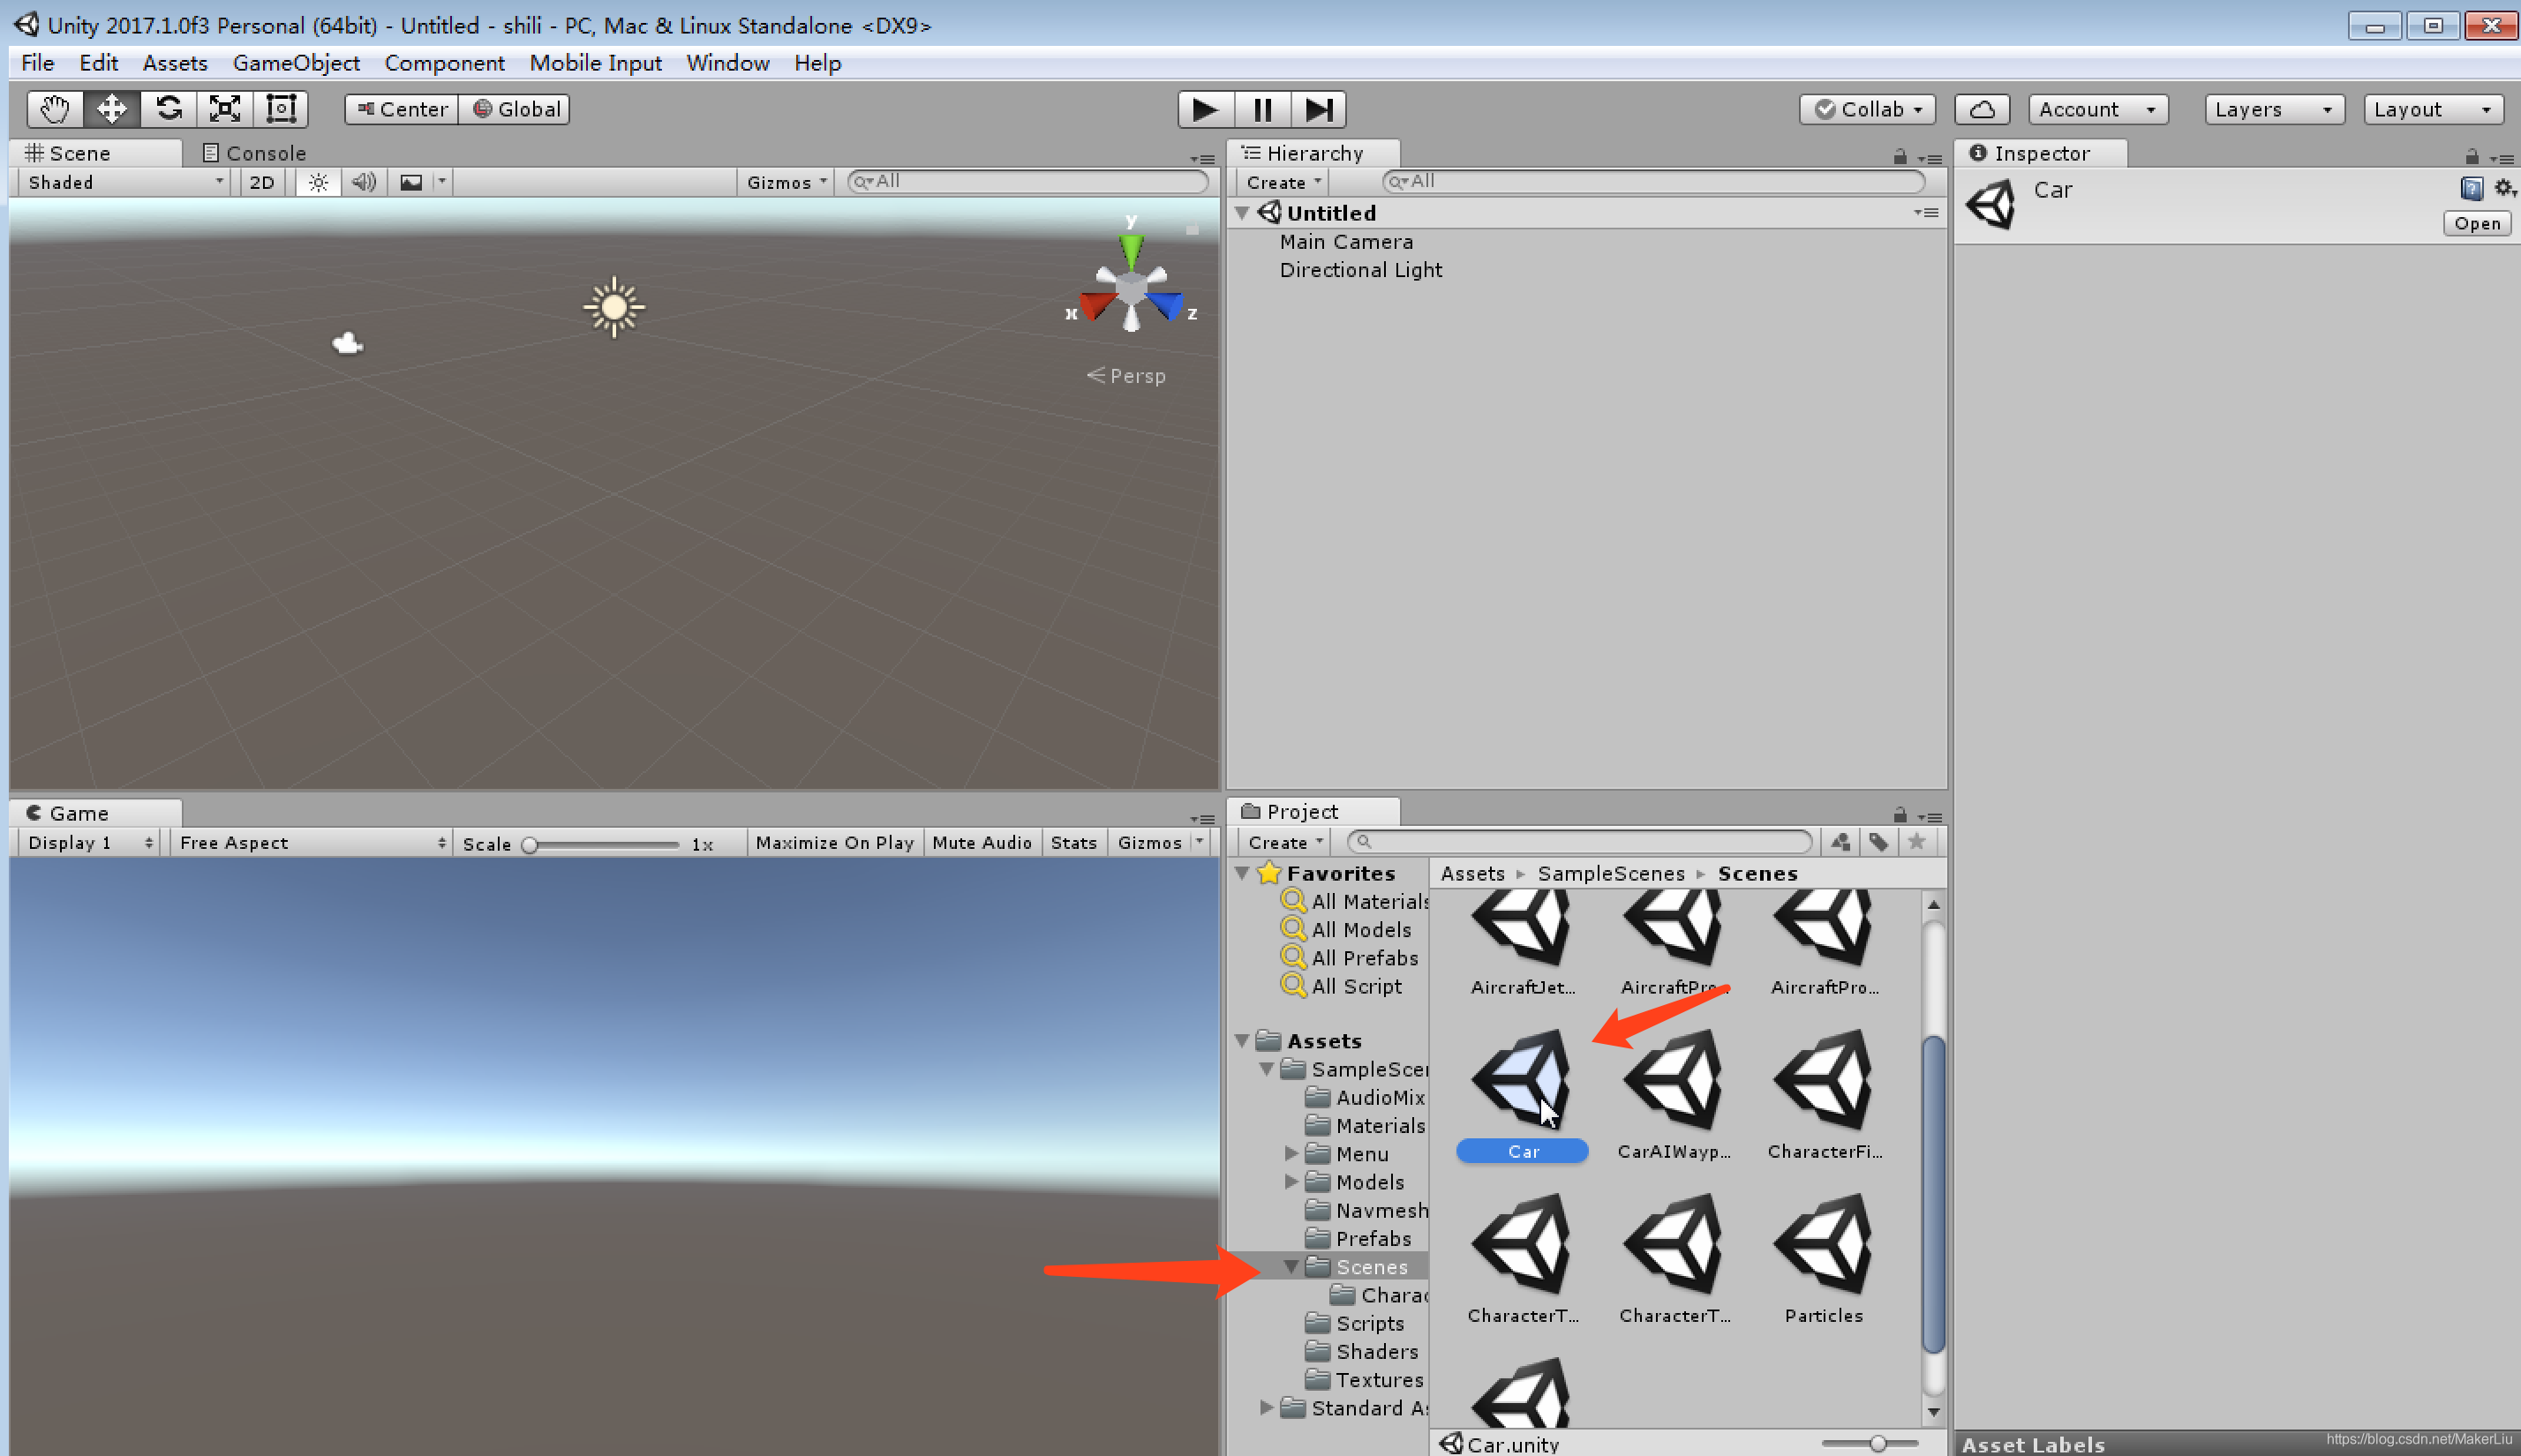Toggle scene lighting sun icon
2521x1456 pixels.
point(318,182)
